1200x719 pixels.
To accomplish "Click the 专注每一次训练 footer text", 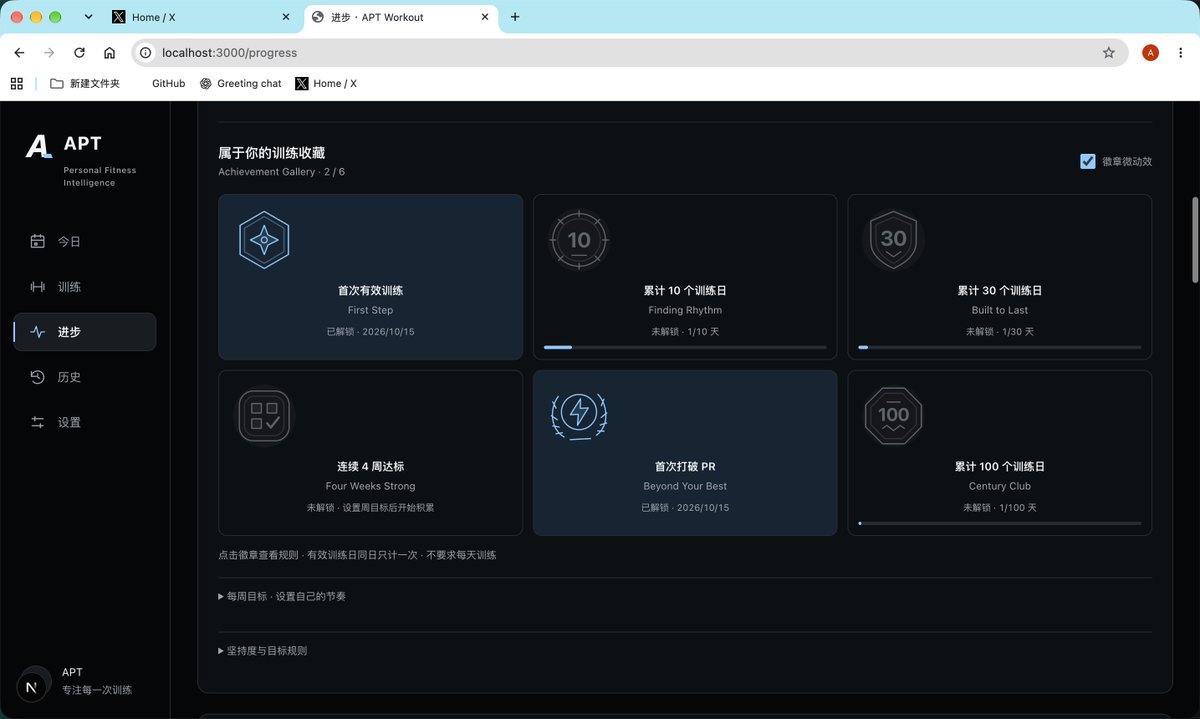I will 97,690.
